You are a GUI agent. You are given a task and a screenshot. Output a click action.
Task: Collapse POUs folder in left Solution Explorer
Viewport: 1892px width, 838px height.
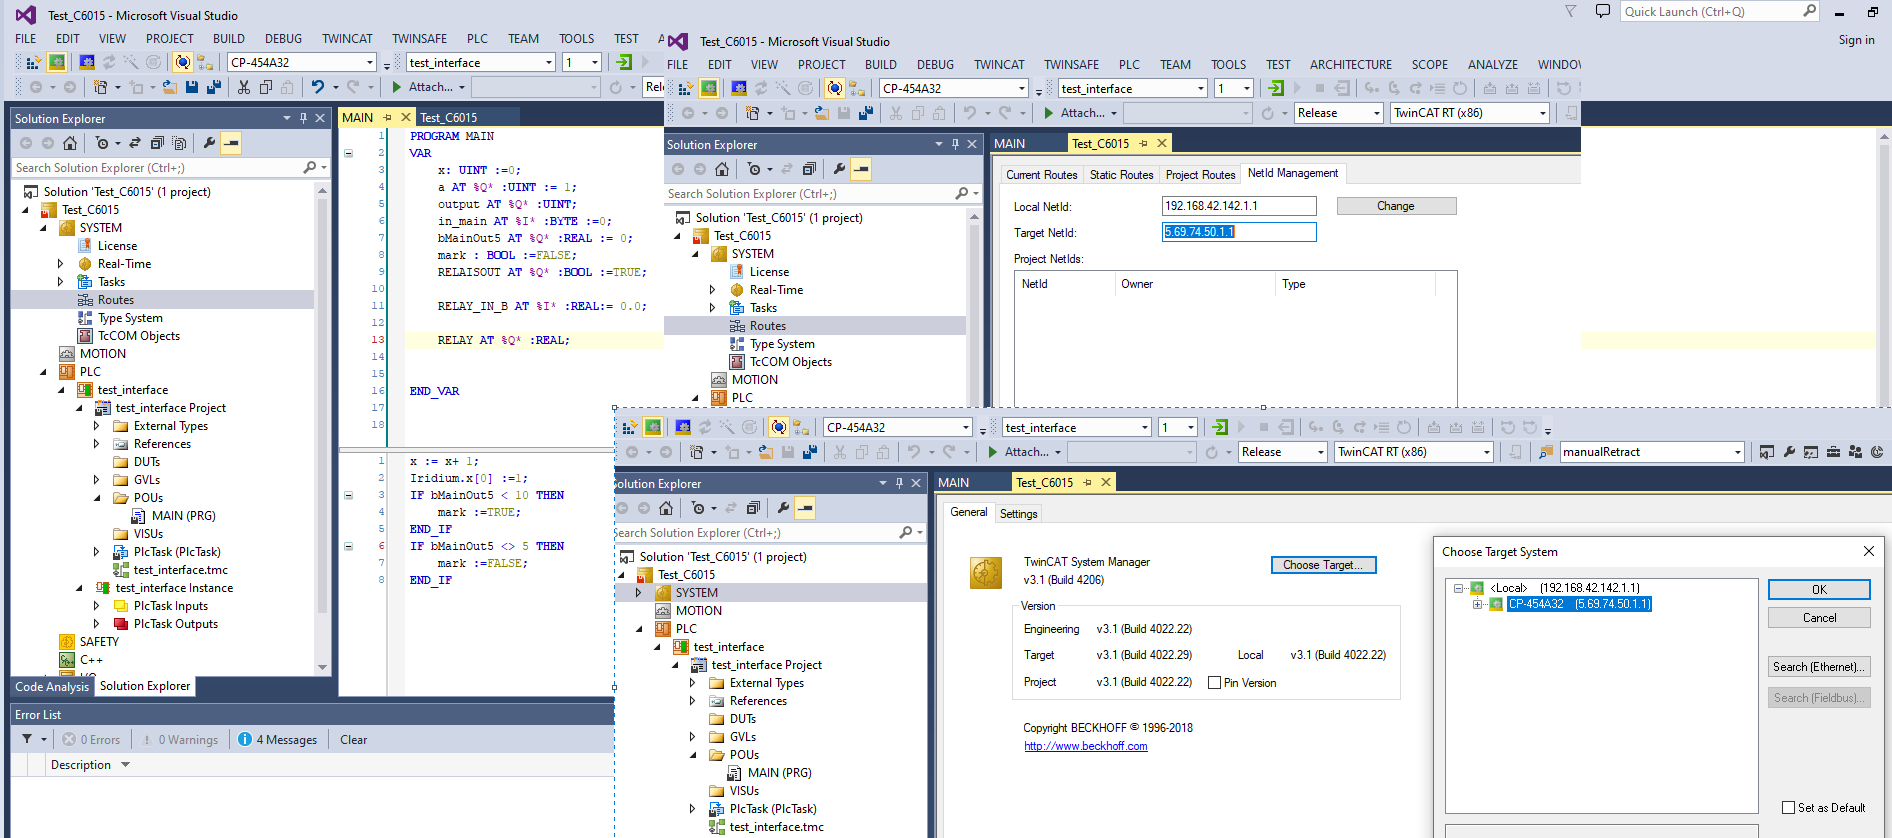(97, 498)
